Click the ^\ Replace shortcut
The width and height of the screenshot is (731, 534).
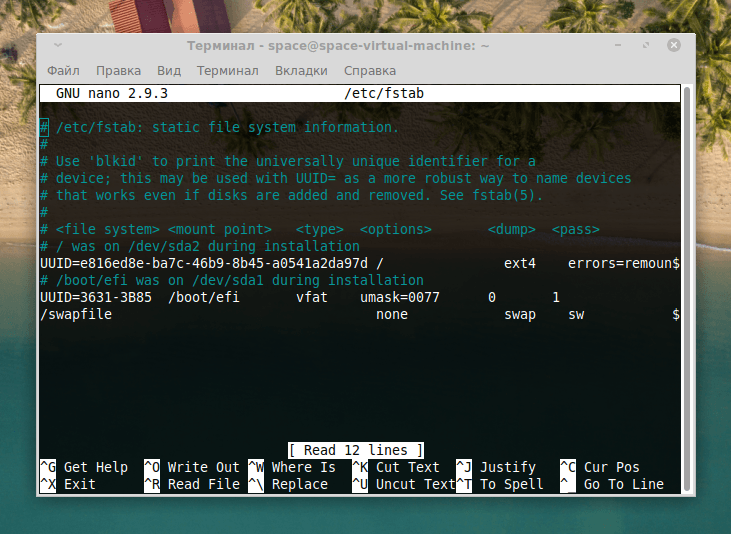click(x=288, y=484)
